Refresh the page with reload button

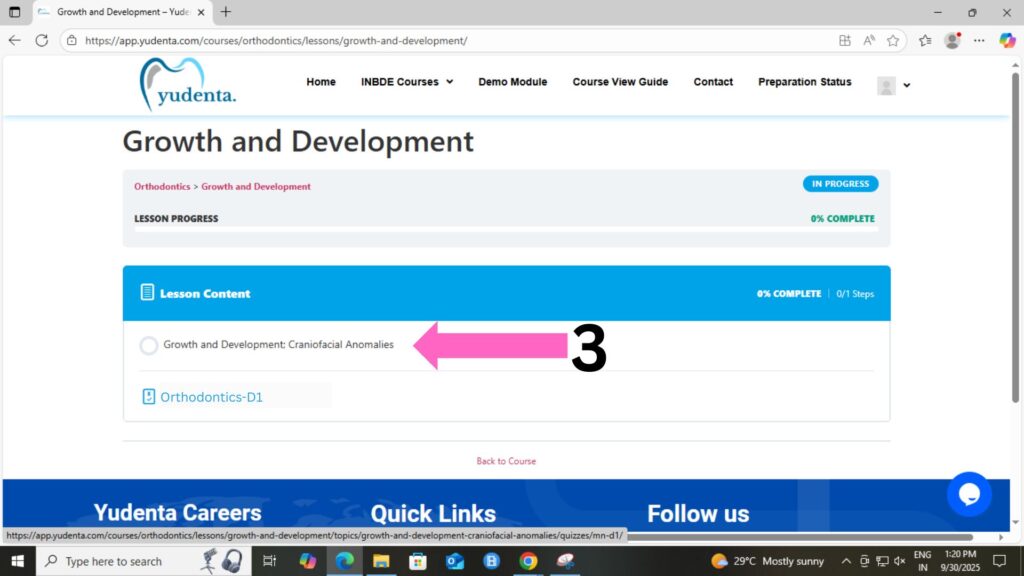41,41
